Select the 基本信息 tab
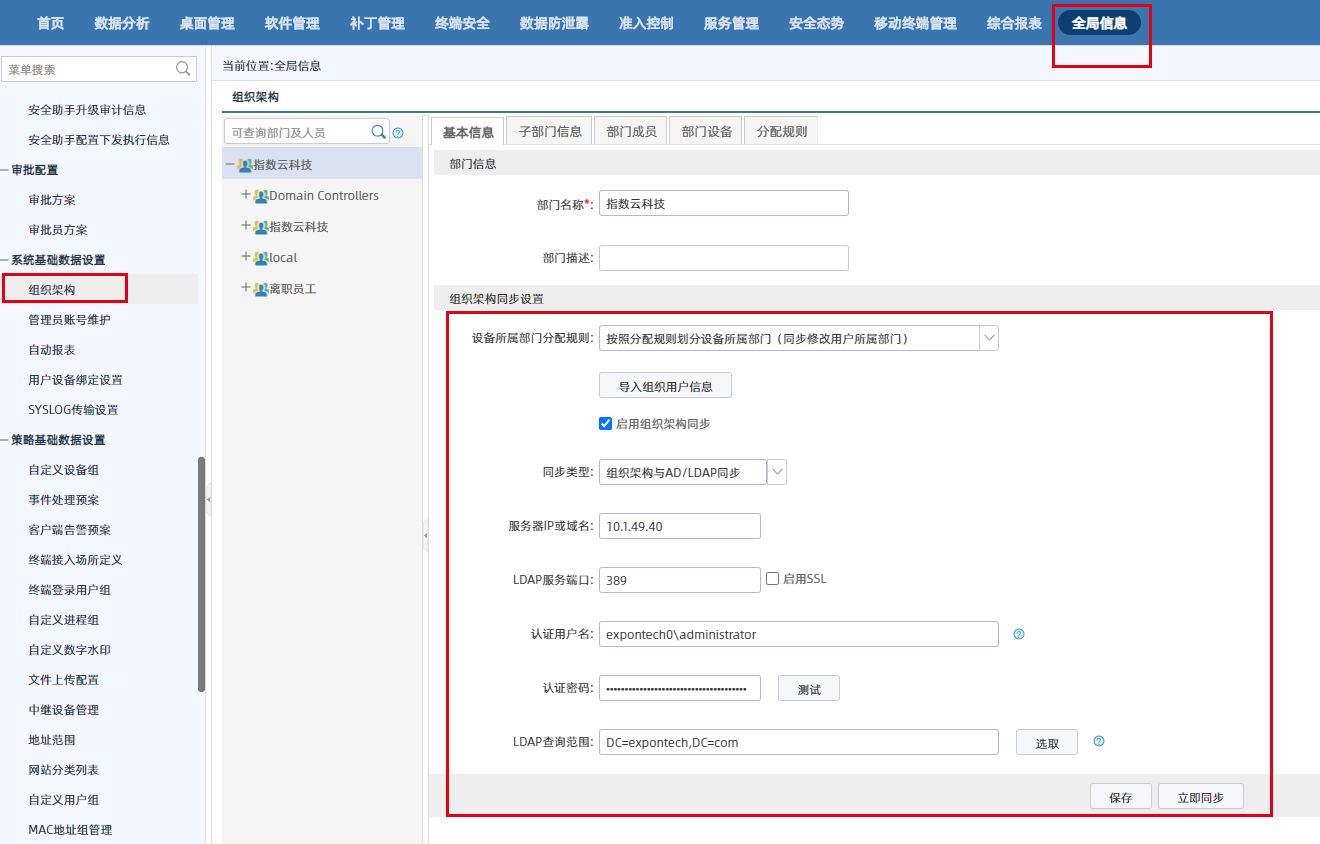This screenshot has height=844, width=1320. (x=468, y=131)
